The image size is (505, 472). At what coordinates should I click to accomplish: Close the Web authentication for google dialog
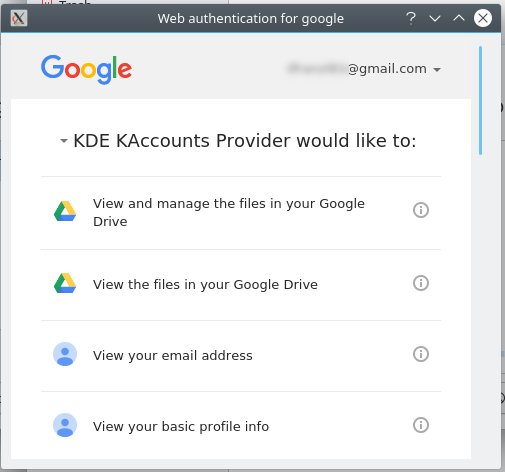coord(483,18)
